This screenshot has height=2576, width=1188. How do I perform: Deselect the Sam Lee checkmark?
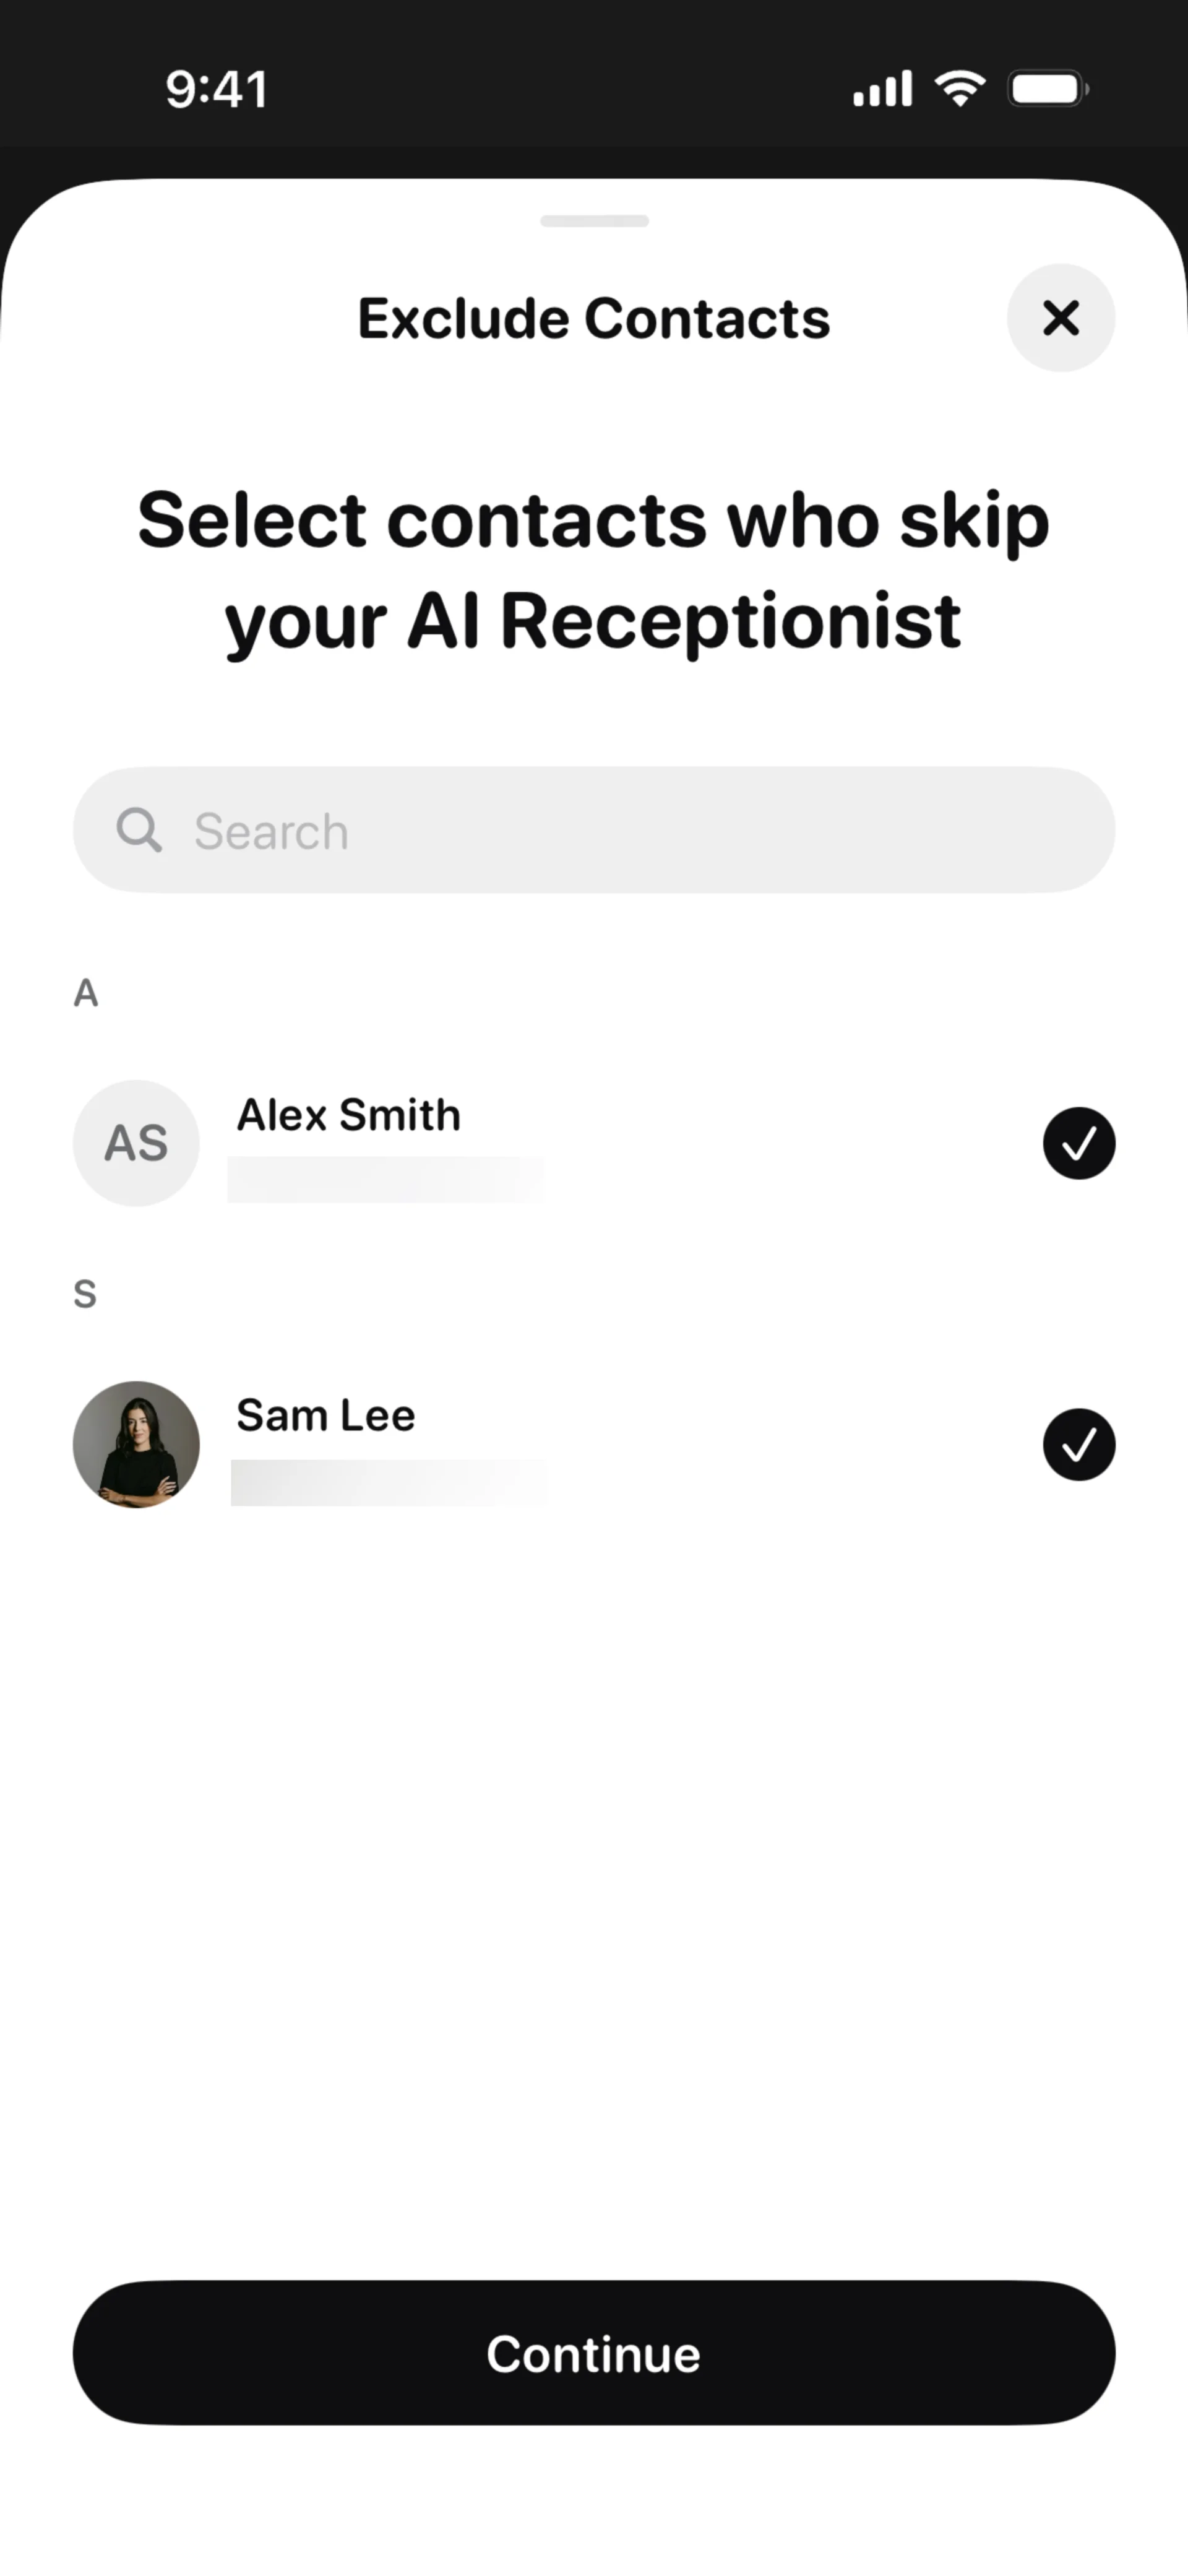pyautogui.click(x=1078, y=1444)
